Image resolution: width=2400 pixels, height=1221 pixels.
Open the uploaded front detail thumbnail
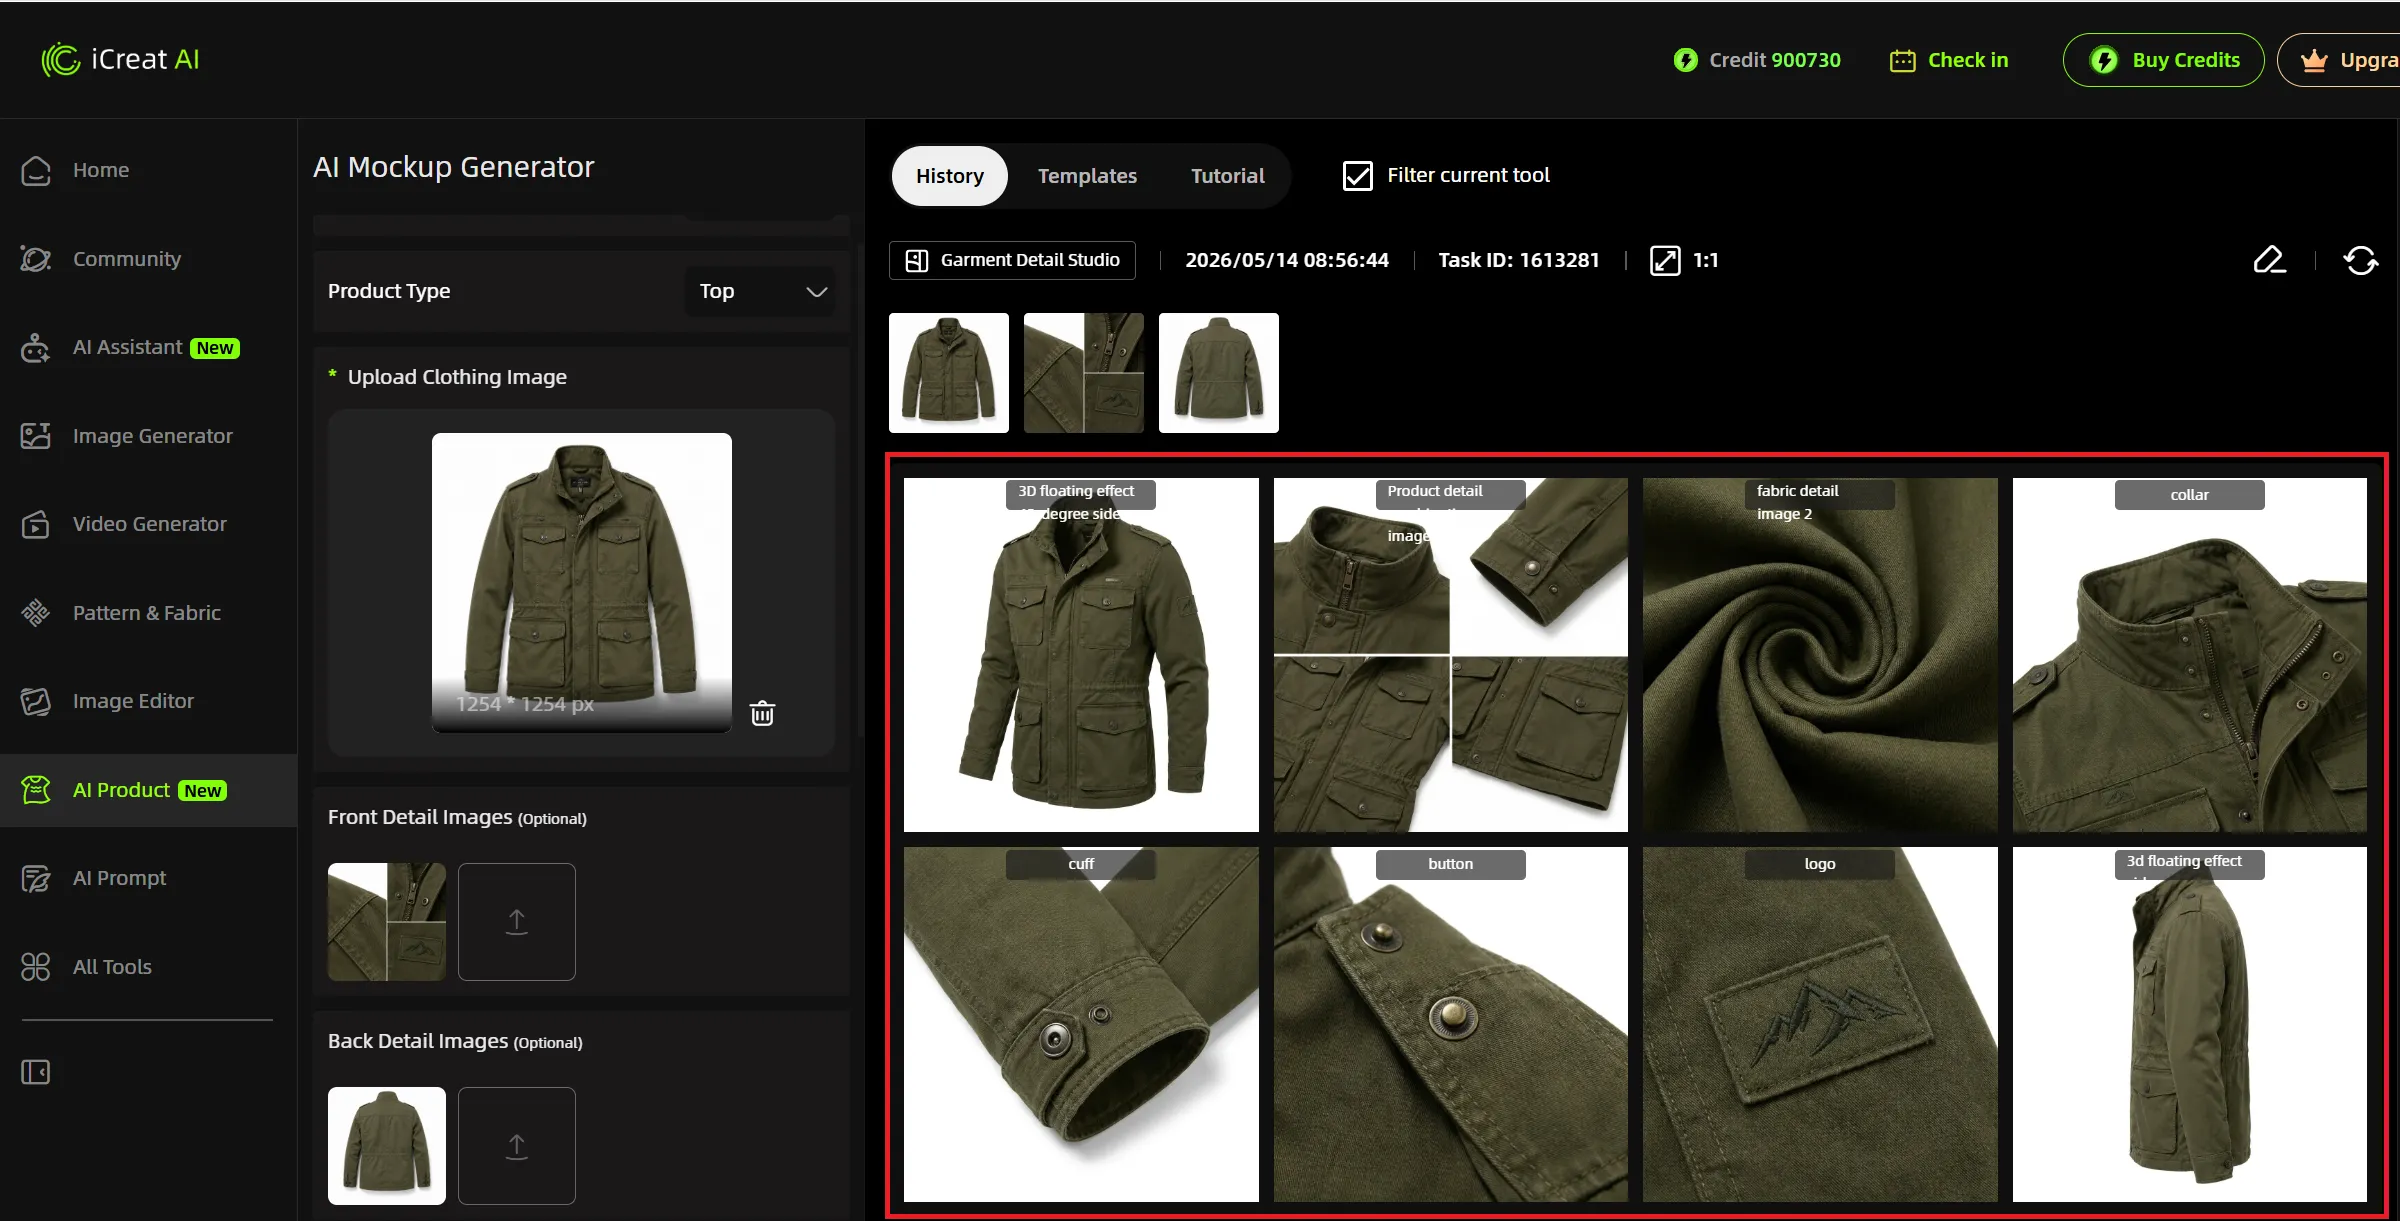click(x=387, y=922)
